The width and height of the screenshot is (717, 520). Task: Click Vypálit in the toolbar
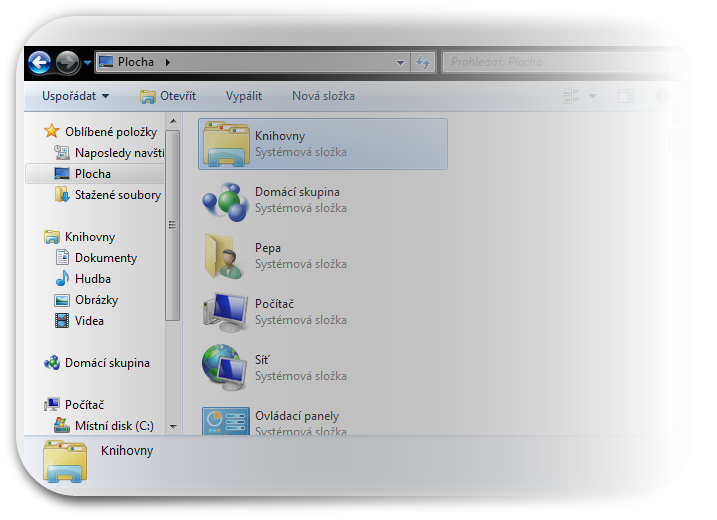[244, 96]
